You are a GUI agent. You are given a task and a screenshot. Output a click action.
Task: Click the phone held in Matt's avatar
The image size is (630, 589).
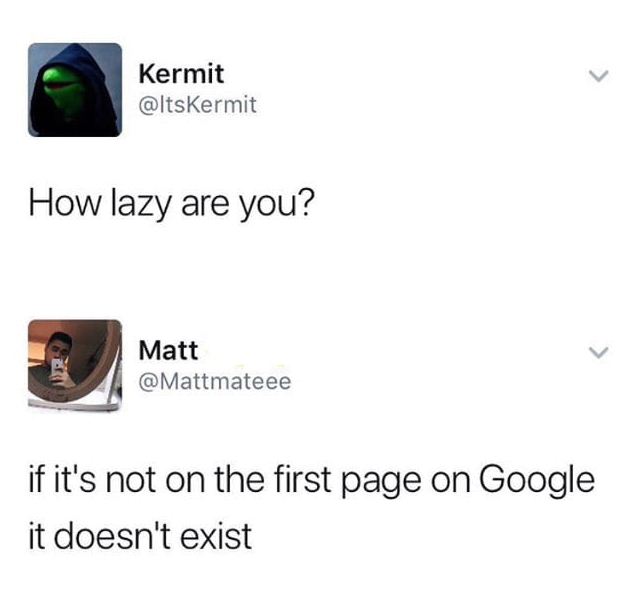pos(57,367)
